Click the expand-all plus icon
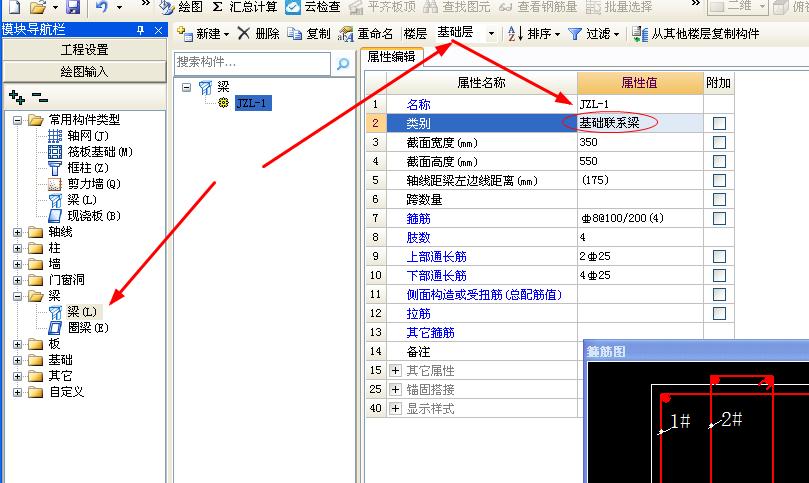Screen dimensions: 809x483 pos(17,96)
